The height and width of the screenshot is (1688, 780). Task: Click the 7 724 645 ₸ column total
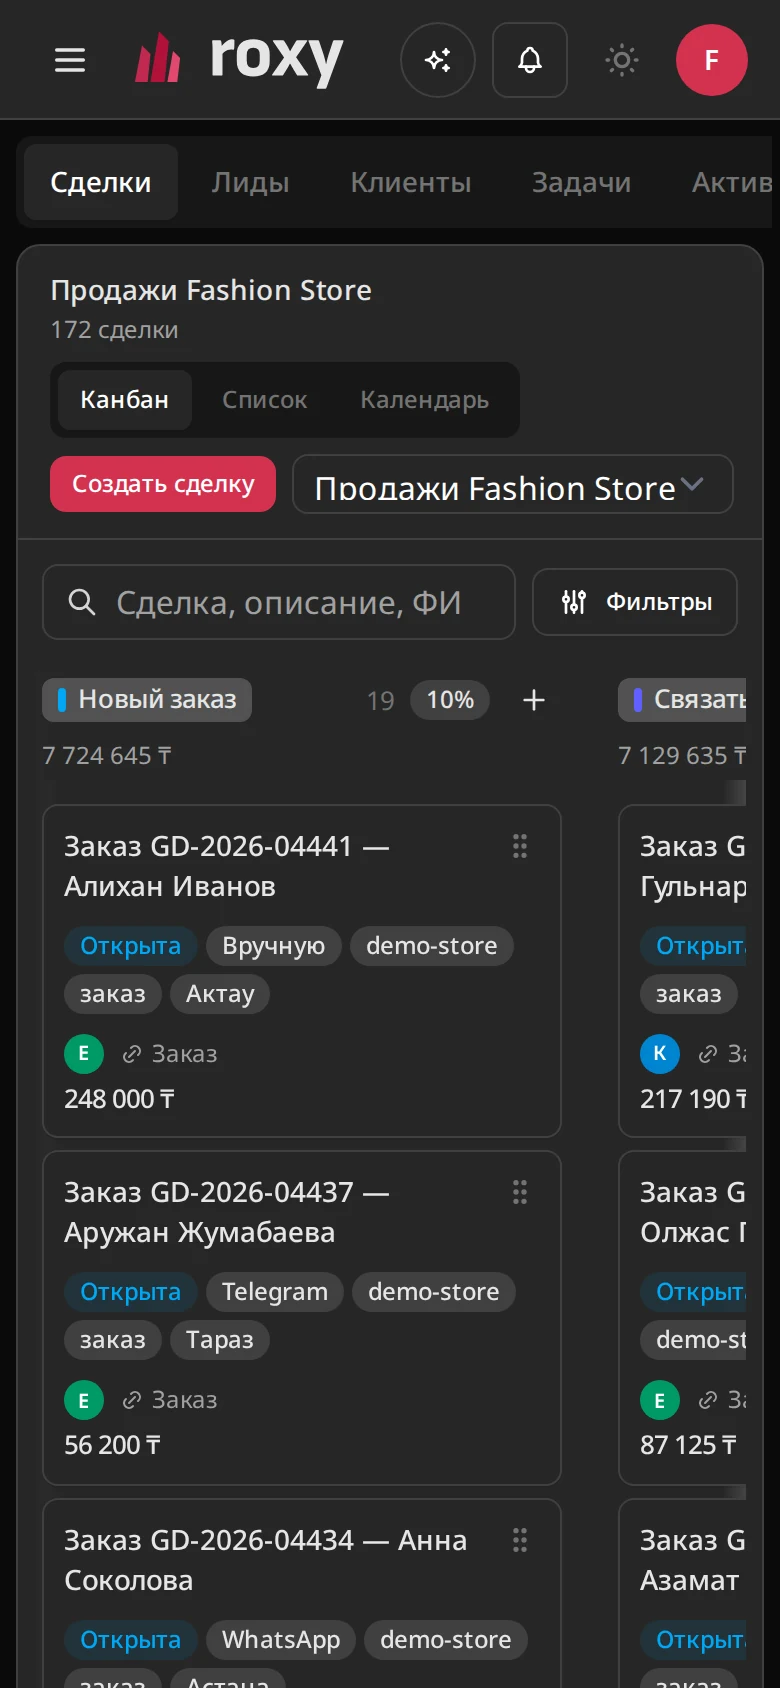pos(107,756)
